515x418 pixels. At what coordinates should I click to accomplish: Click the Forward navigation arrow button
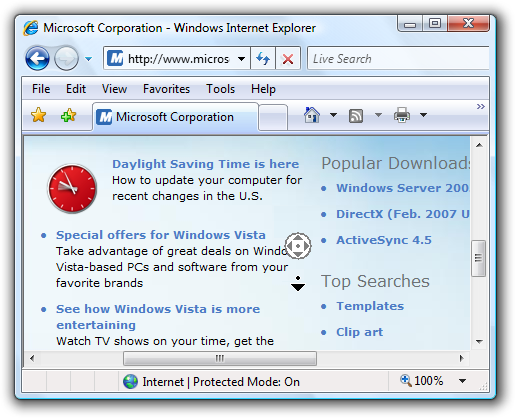[x=66, y=58]
